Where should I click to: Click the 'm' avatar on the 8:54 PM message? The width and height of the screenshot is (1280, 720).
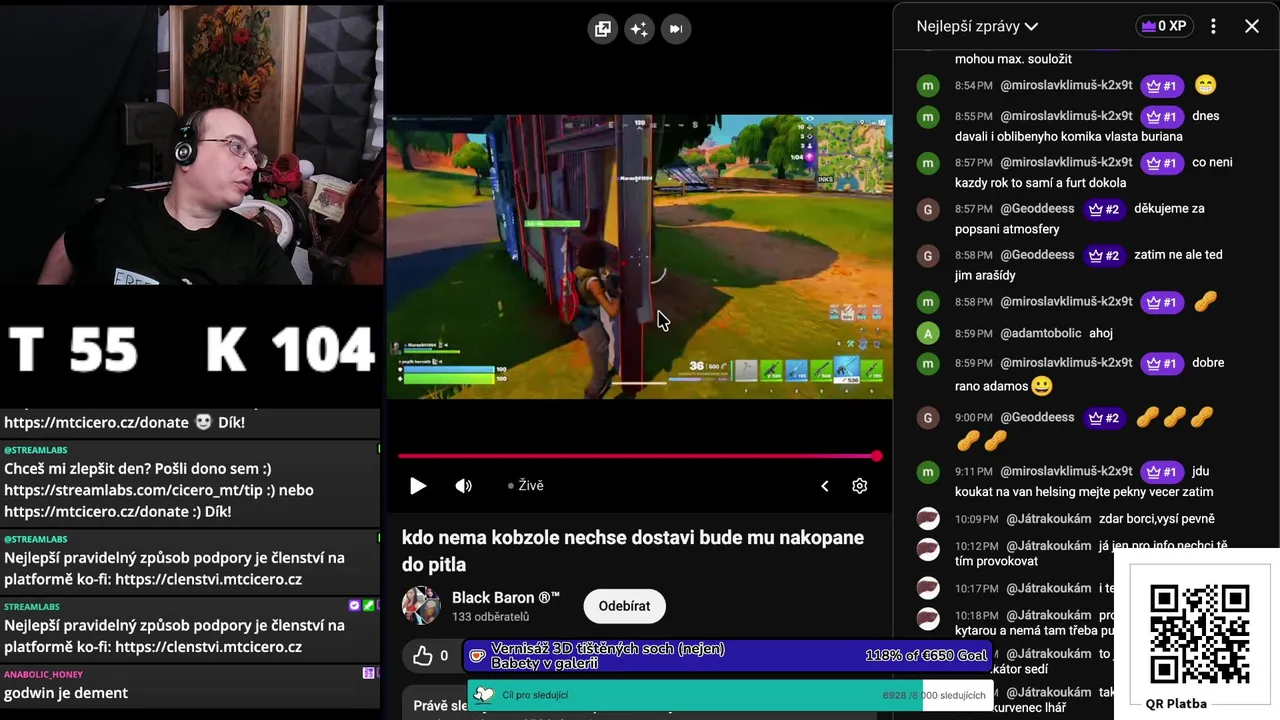[928, 86]
